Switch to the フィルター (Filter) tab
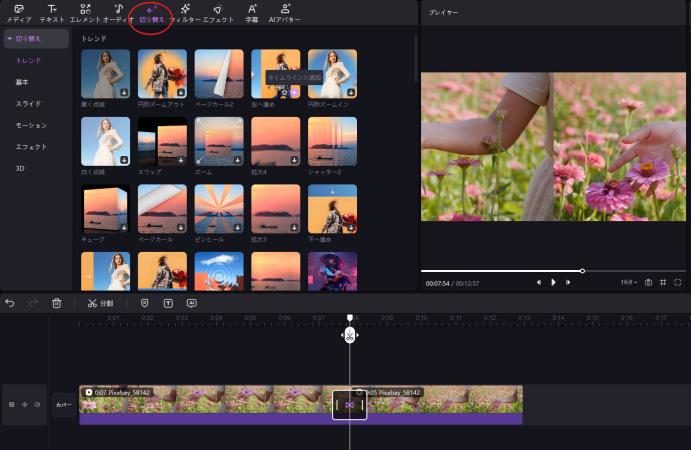The image size is (691, 450). [185, 13]
